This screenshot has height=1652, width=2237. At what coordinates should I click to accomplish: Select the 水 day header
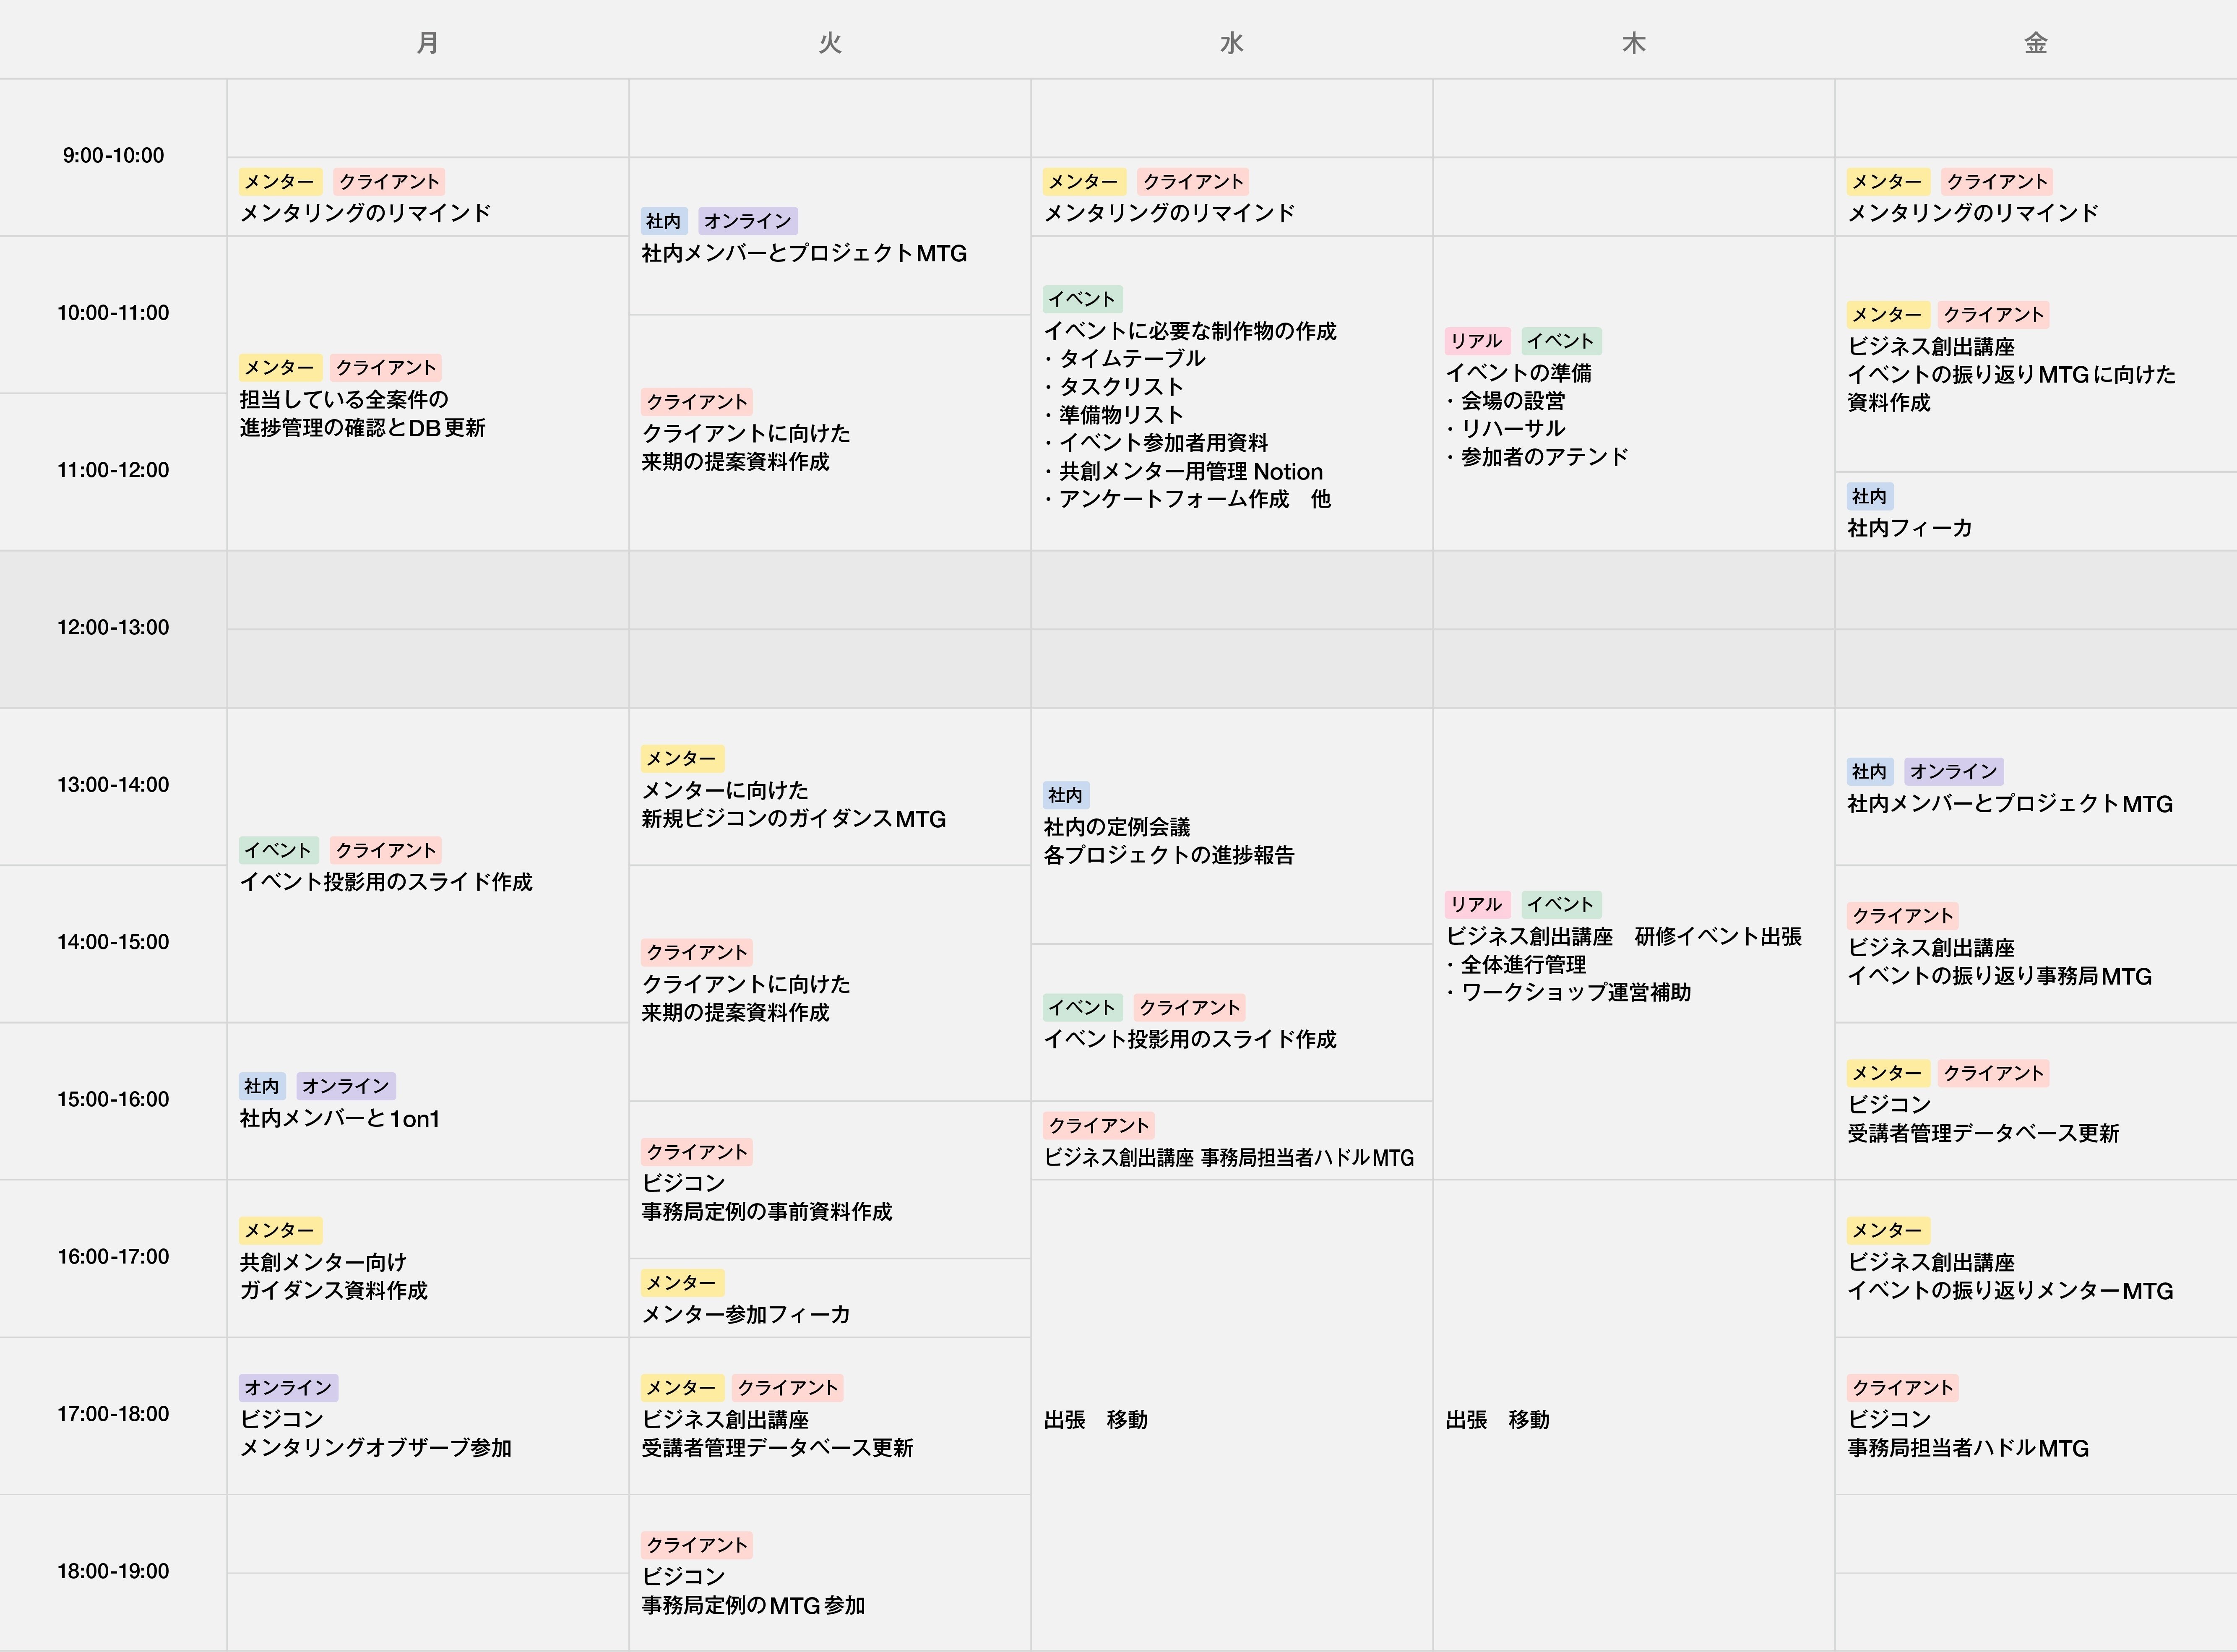pos(1231,43)
